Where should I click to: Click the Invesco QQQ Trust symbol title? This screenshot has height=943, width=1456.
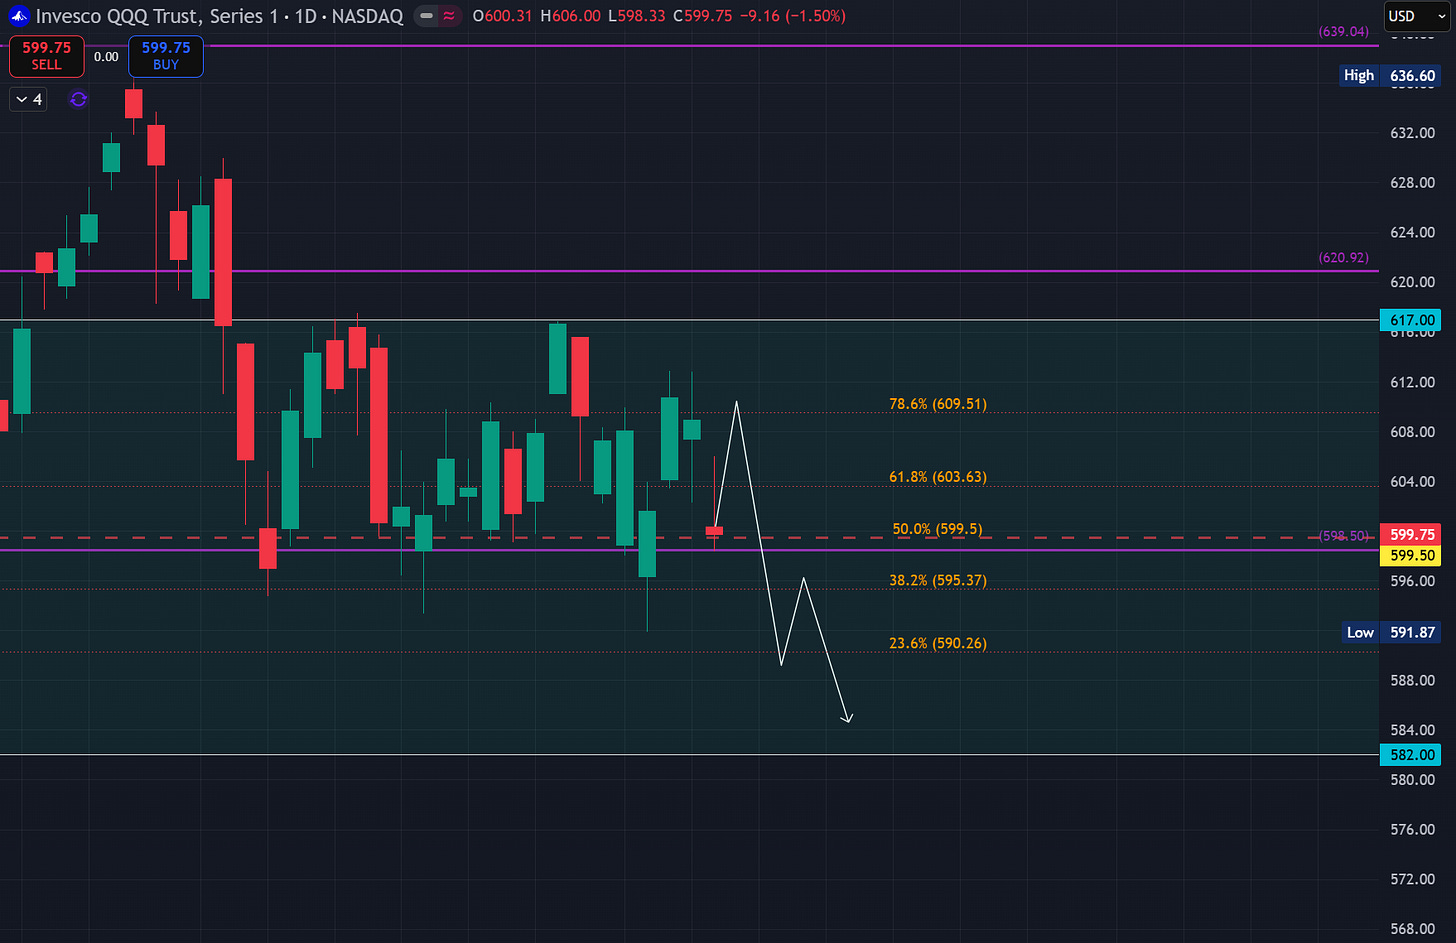coord(220,16)
